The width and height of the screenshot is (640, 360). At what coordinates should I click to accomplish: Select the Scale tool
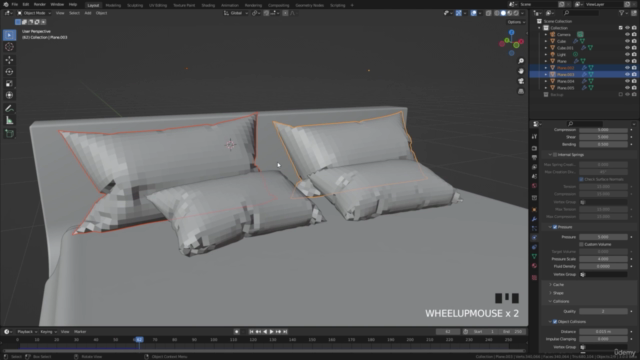[9, 84]
